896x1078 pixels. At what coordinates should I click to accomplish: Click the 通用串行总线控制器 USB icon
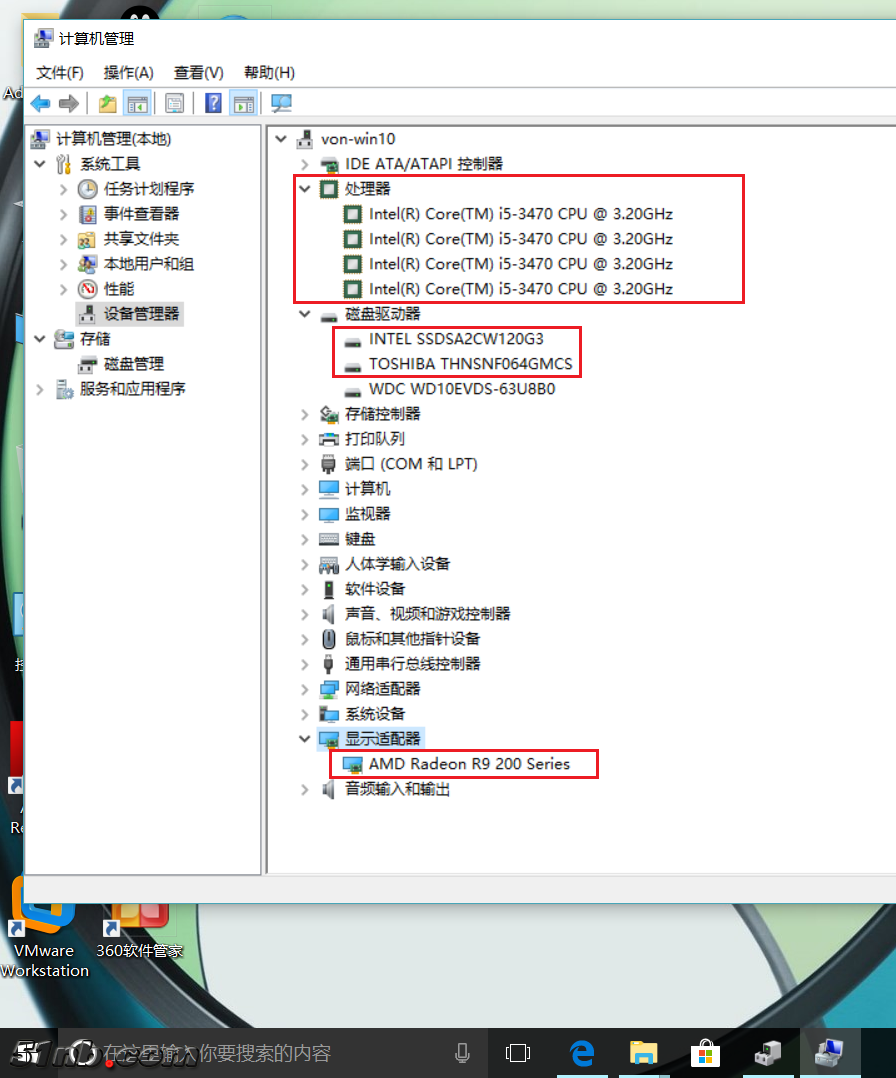tap(329, 664)
